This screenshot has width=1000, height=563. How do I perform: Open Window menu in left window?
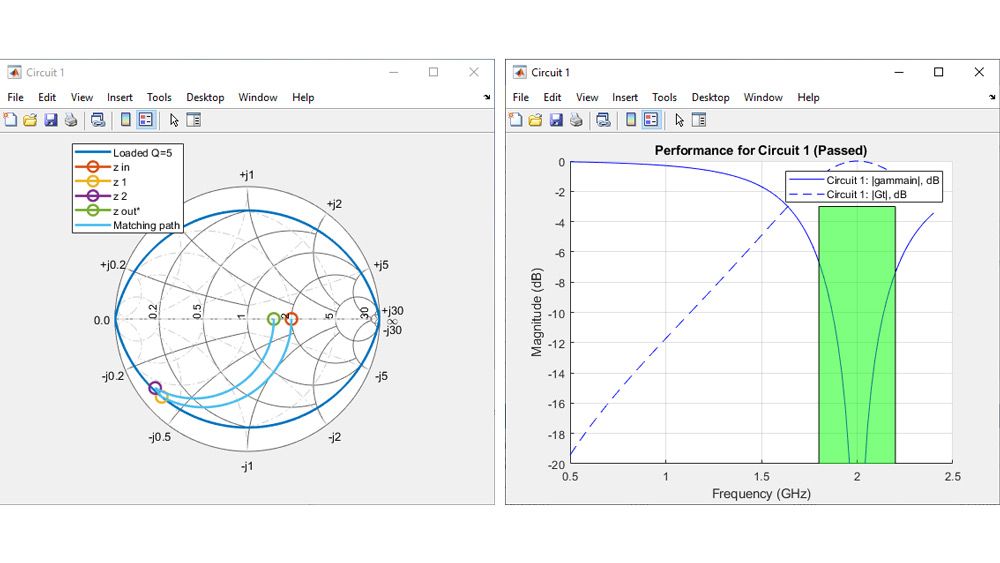[x=258, y=98]
